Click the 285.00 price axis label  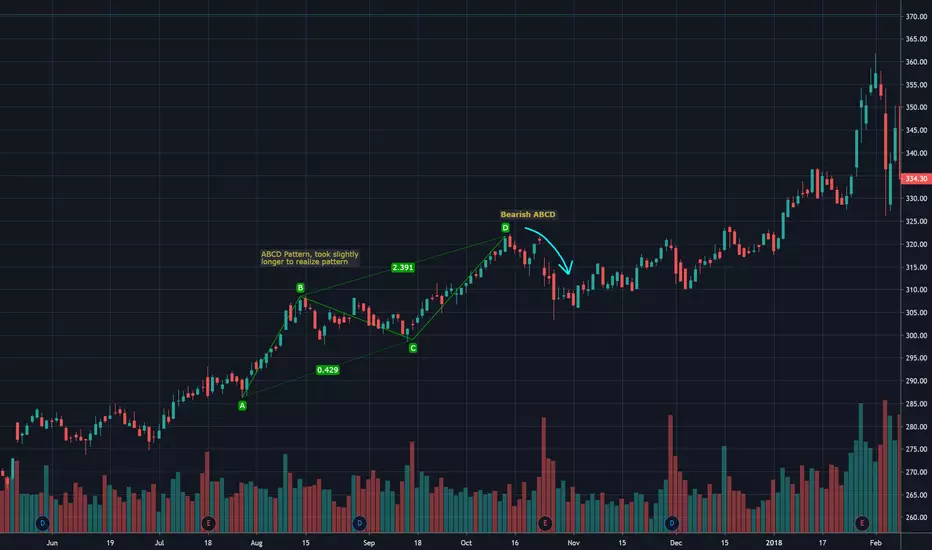click(917, 404)
